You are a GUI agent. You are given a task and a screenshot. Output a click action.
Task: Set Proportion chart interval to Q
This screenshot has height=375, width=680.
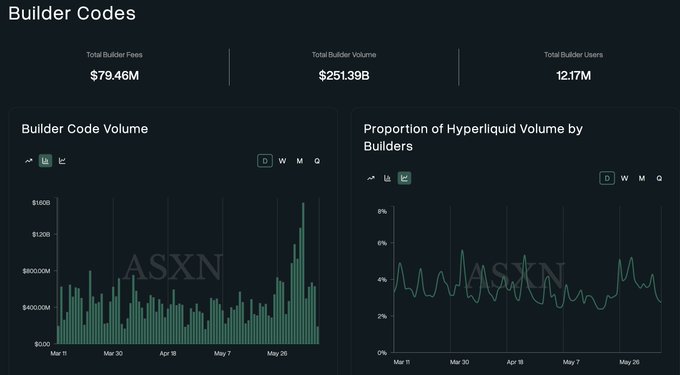(x=659, y=178)
